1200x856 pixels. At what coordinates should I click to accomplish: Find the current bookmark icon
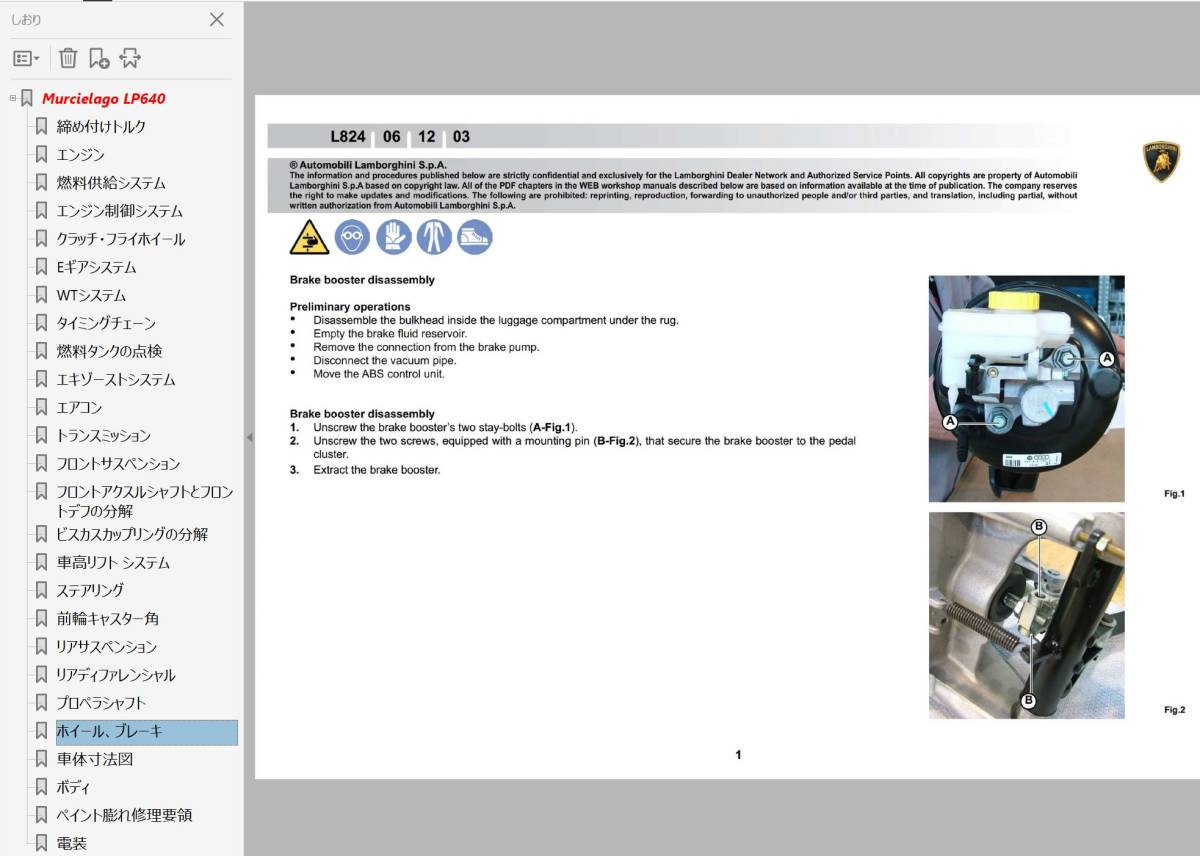point(130,58)
